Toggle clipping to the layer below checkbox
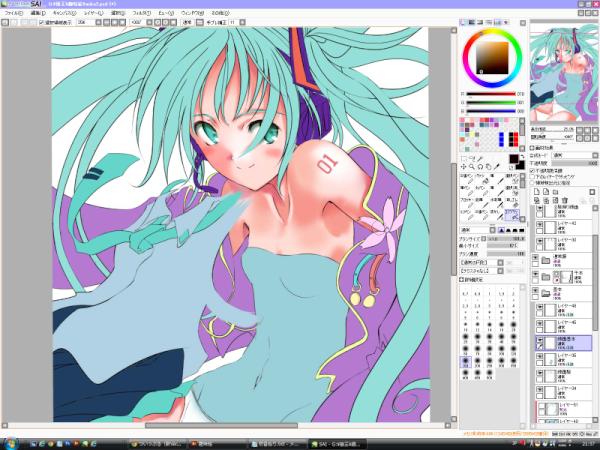Image resolution: width=600 pixels, height=450 pixels. [532, 177]
